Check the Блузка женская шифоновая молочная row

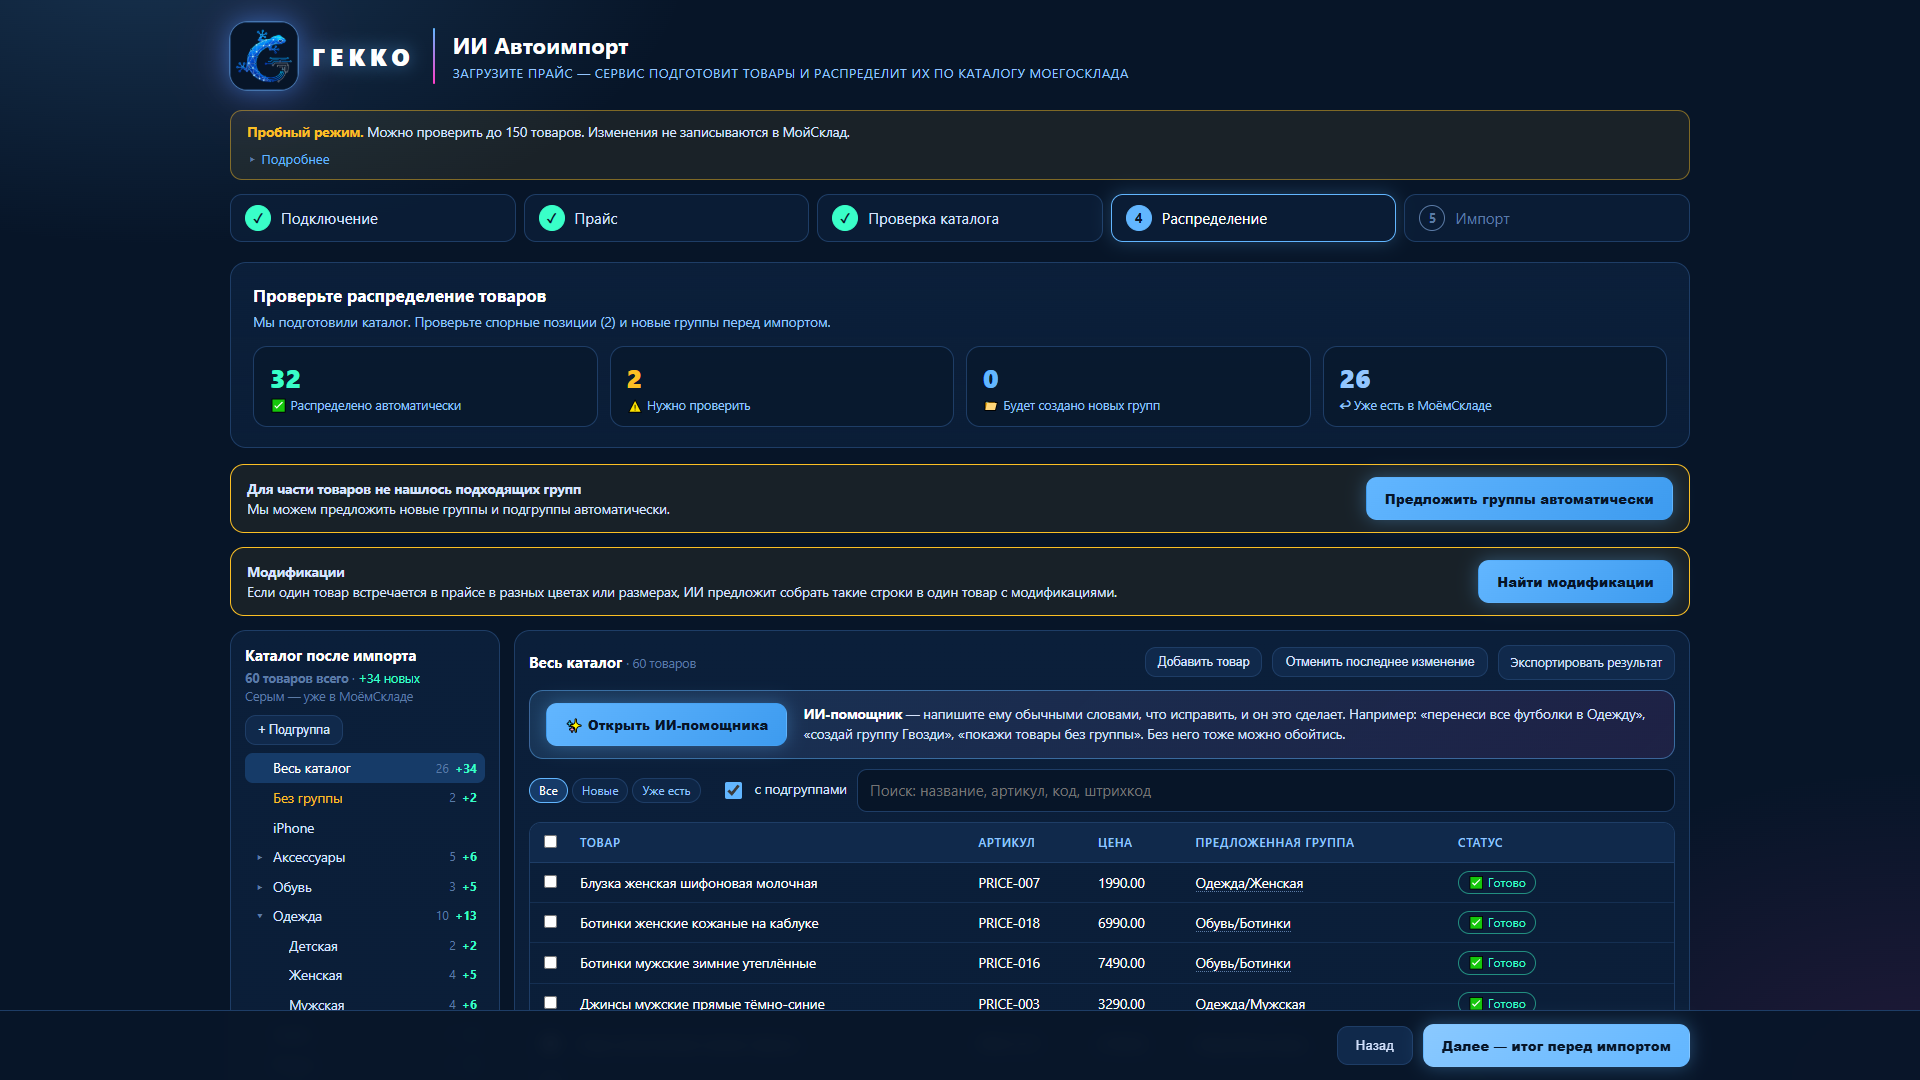pyautogui.click(x=550, y=881)
